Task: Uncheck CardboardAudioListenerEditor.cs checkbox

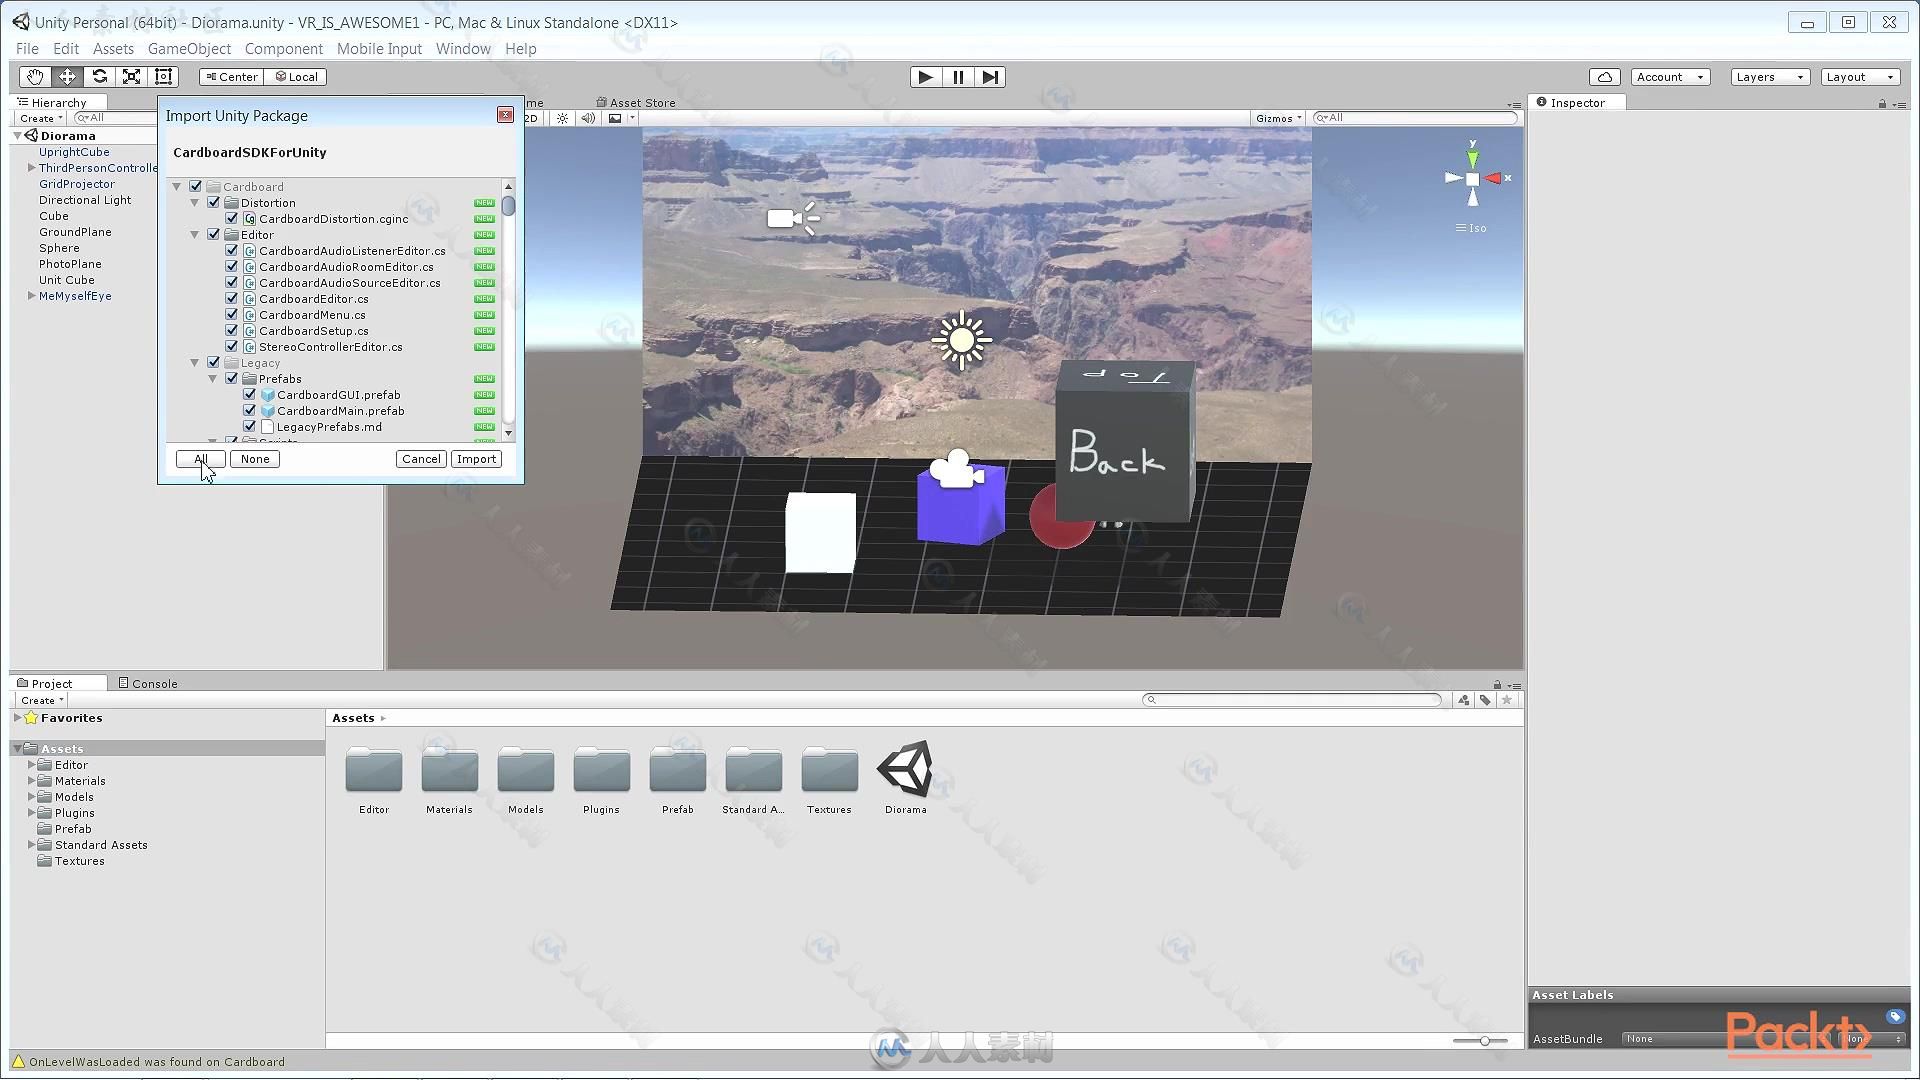Action: tap(232, 251)
